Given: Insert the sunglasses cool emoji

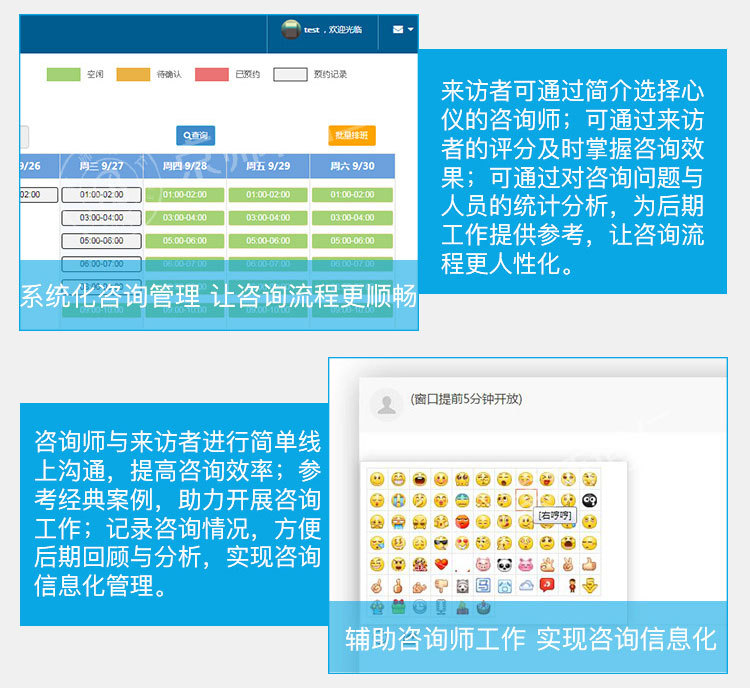Looking at the screenshot, I should click(441, 543).
